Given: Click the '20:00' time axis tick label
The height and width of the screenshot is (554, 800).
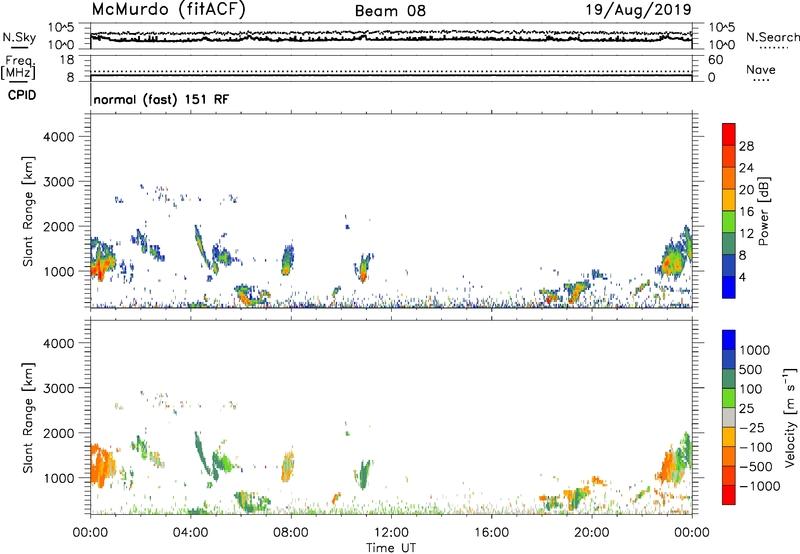Looking at the screenshot, I should (x=591, y=533).
